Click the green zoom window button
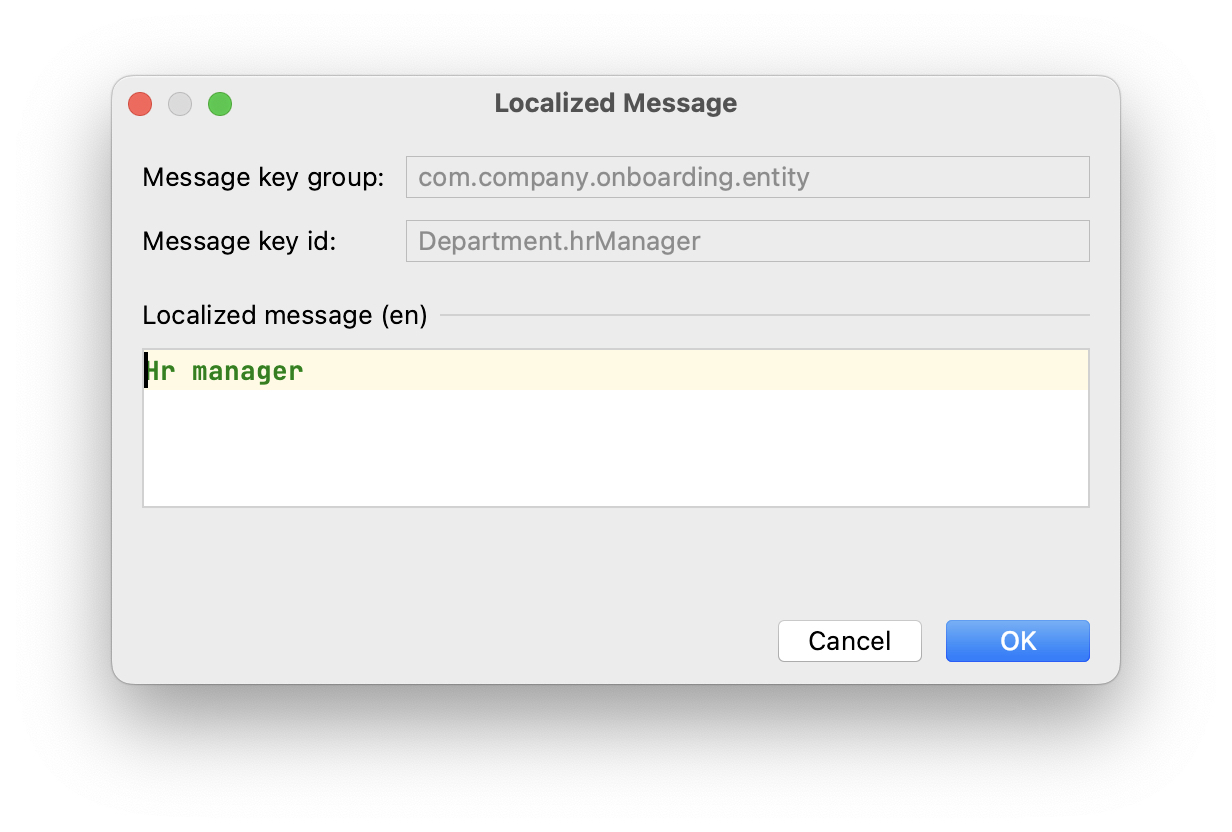Viewport: 1232px width, 832px height. [x=220, y=104]
